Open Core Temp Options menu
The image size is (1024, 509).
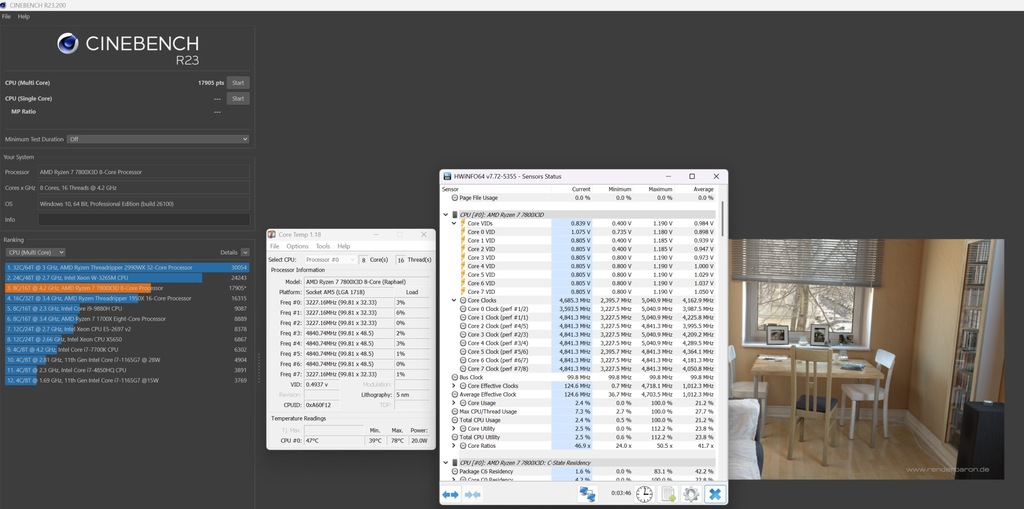click(297, 246)
